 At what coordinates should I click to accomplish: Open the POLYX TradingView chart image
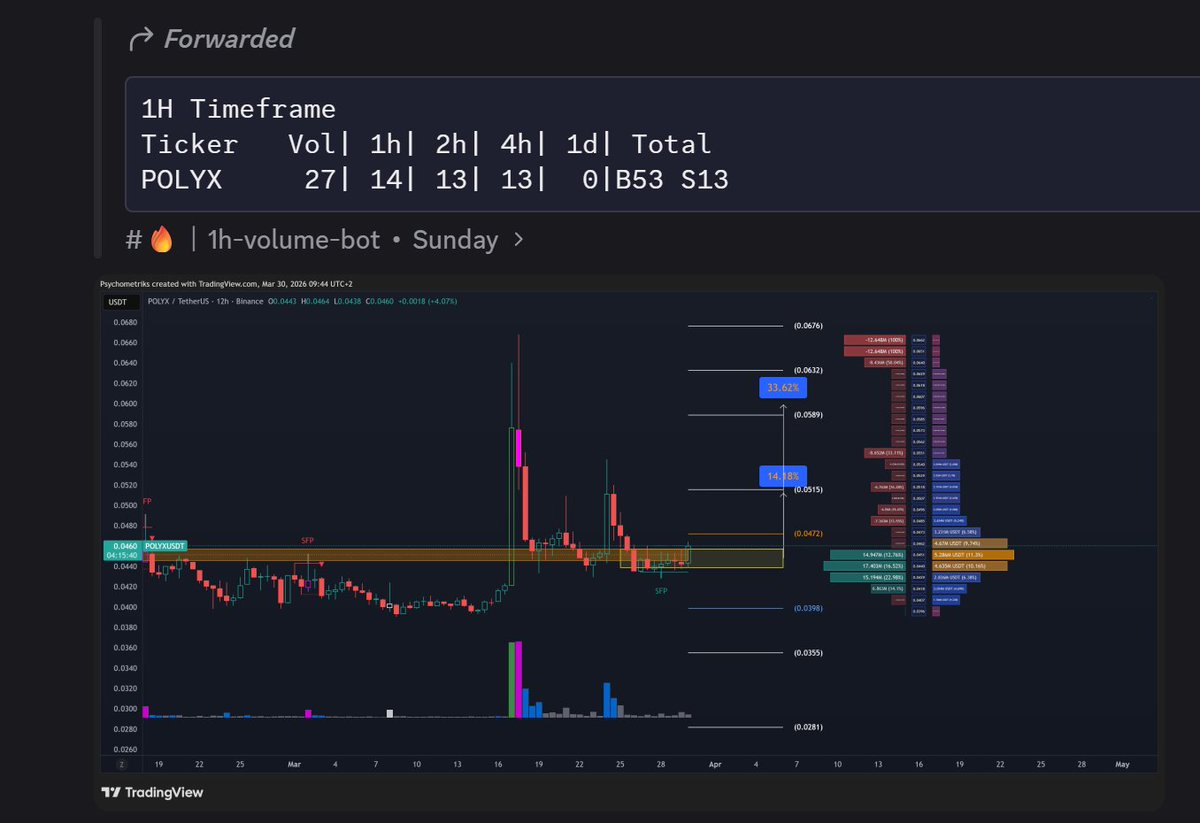coord(629,542)
